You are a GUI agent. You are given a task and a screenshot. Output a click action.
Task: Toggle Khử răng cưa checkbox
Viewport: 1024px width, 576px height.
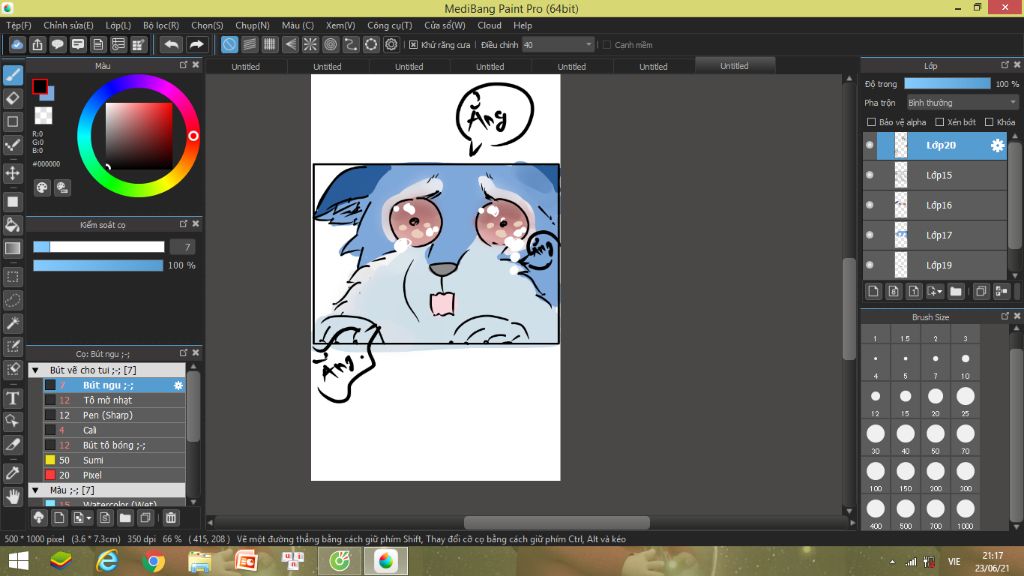click(413, 45)
